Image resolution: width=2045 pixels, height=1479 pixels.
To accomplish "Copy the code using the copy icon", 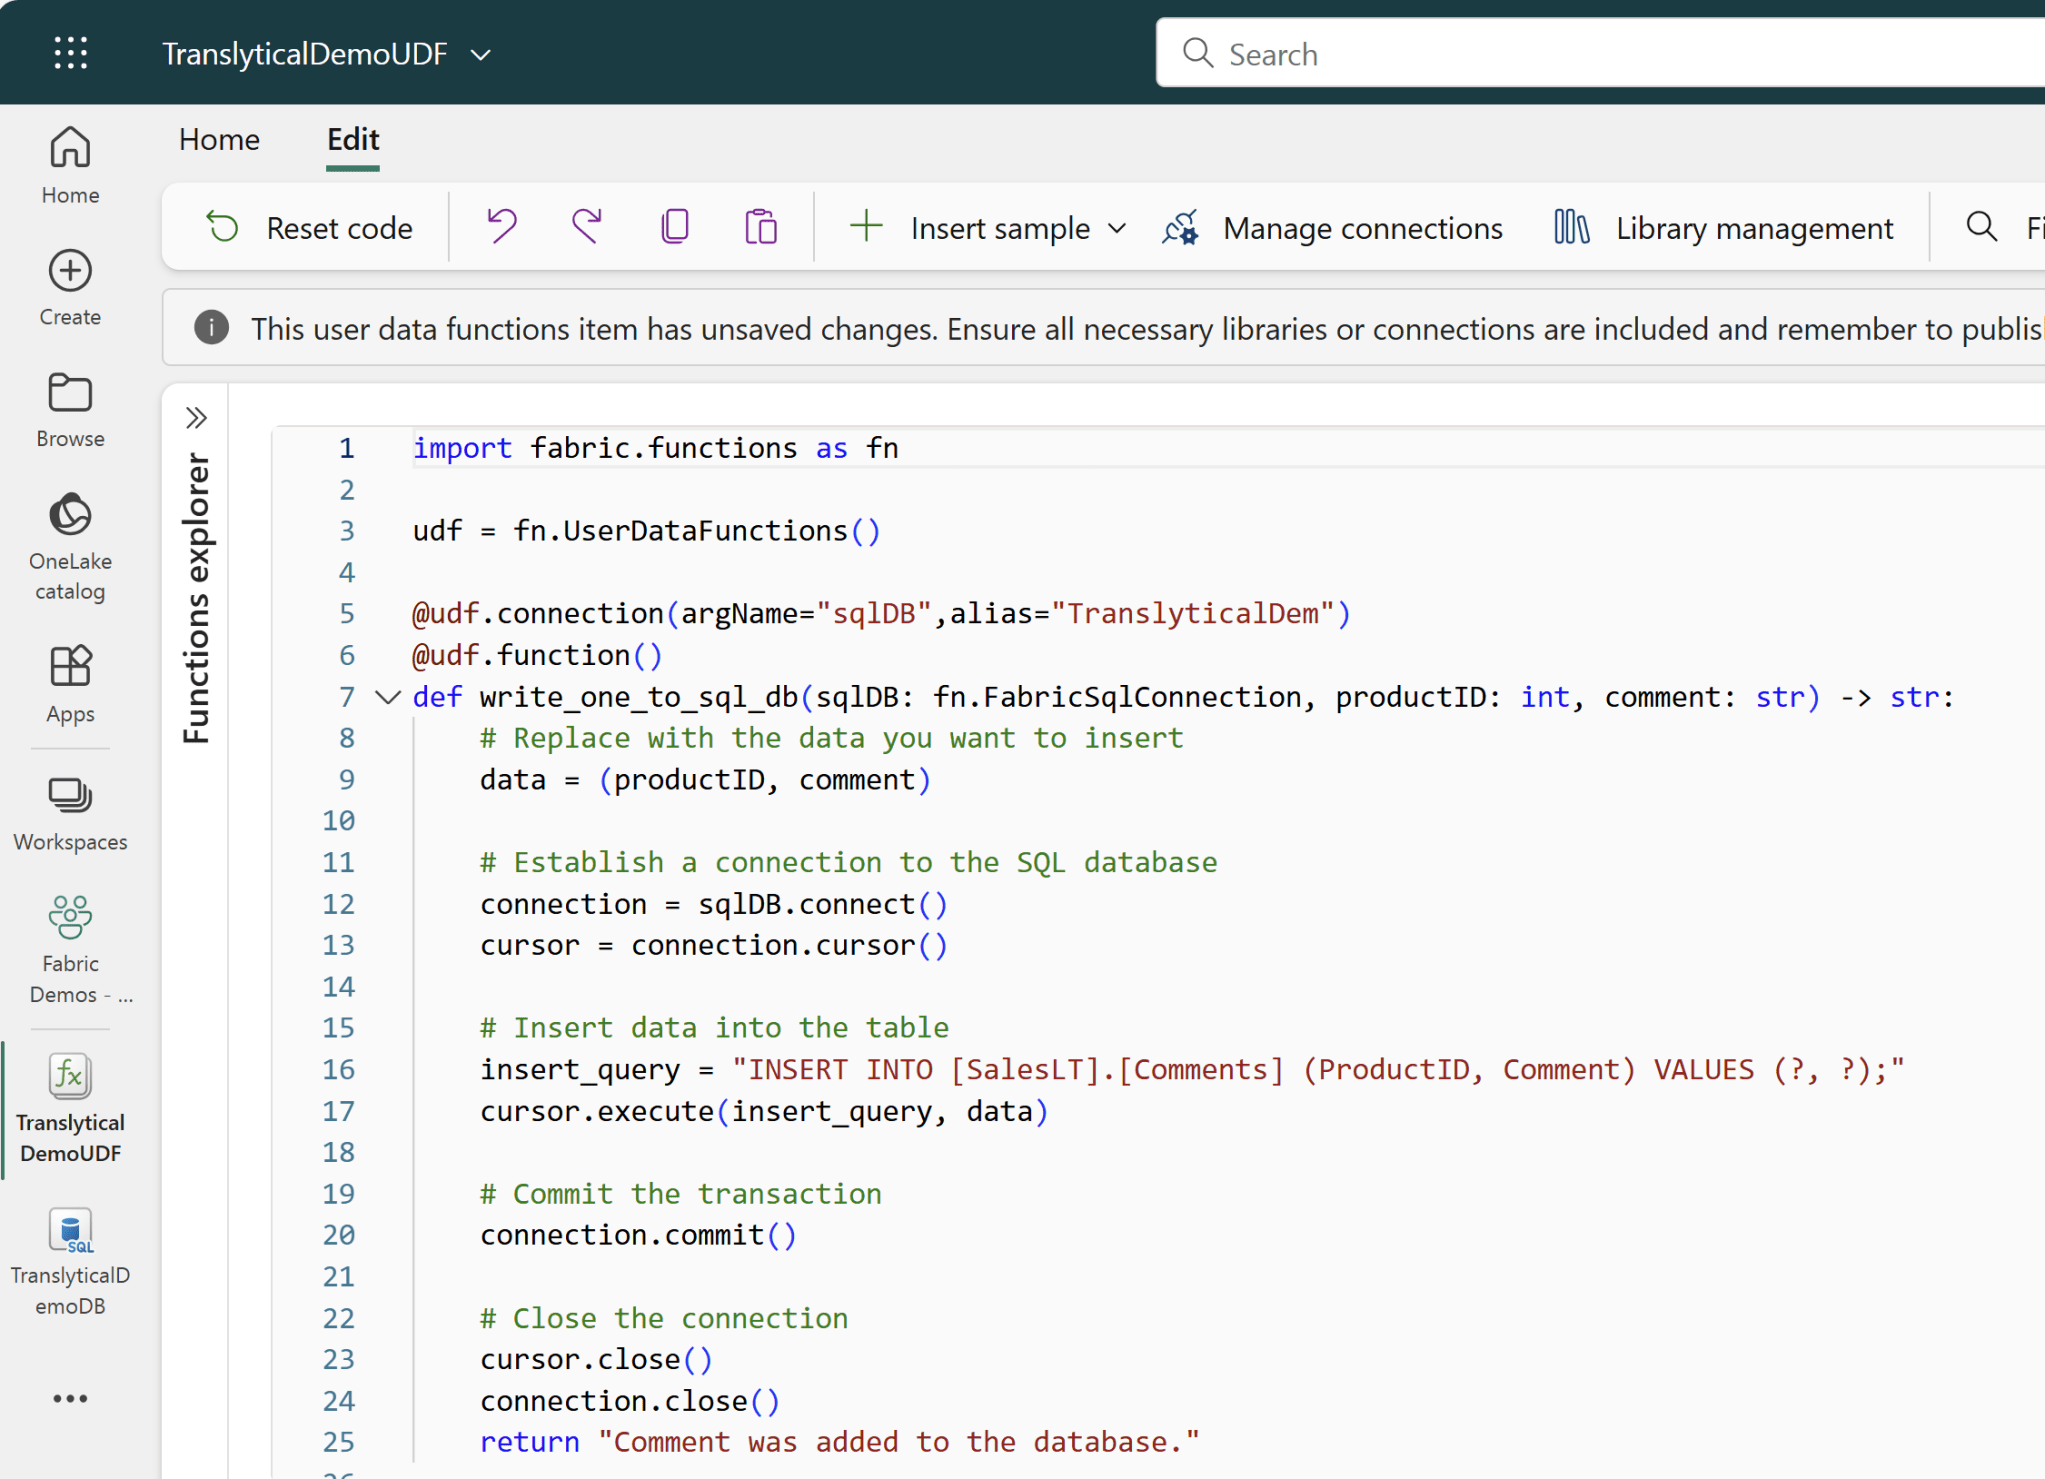I will pos(674,227).
